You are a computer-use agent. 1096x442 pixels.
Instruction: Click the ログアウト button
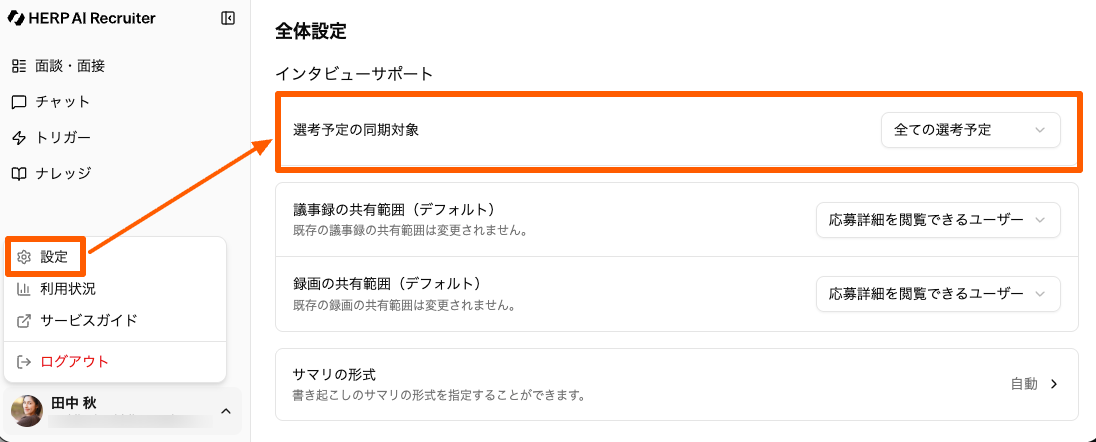click(x=74, y=361)
